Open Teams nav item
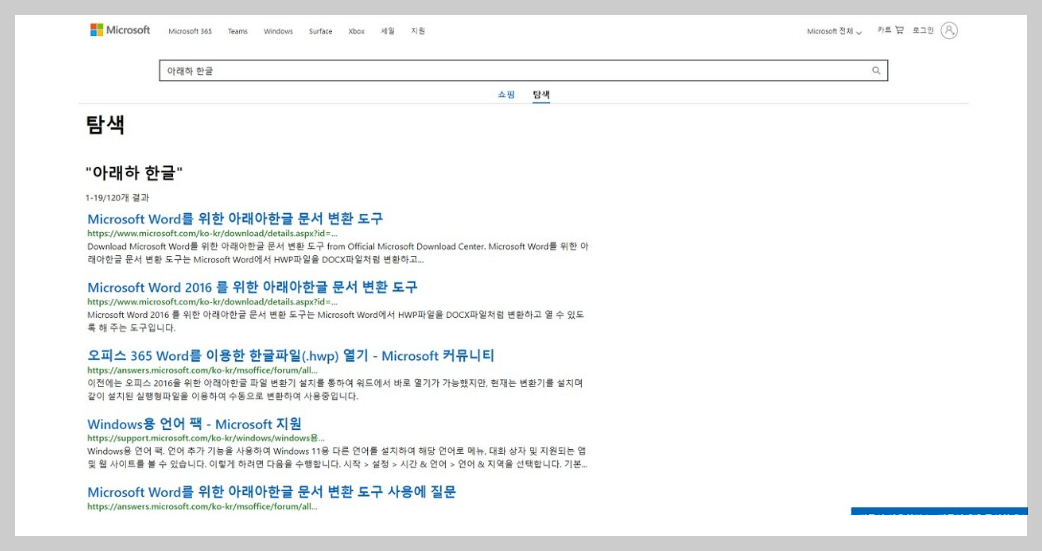The width and height of the screenshot is (1042, 551). pyautogui.click(x=237, y=31)
